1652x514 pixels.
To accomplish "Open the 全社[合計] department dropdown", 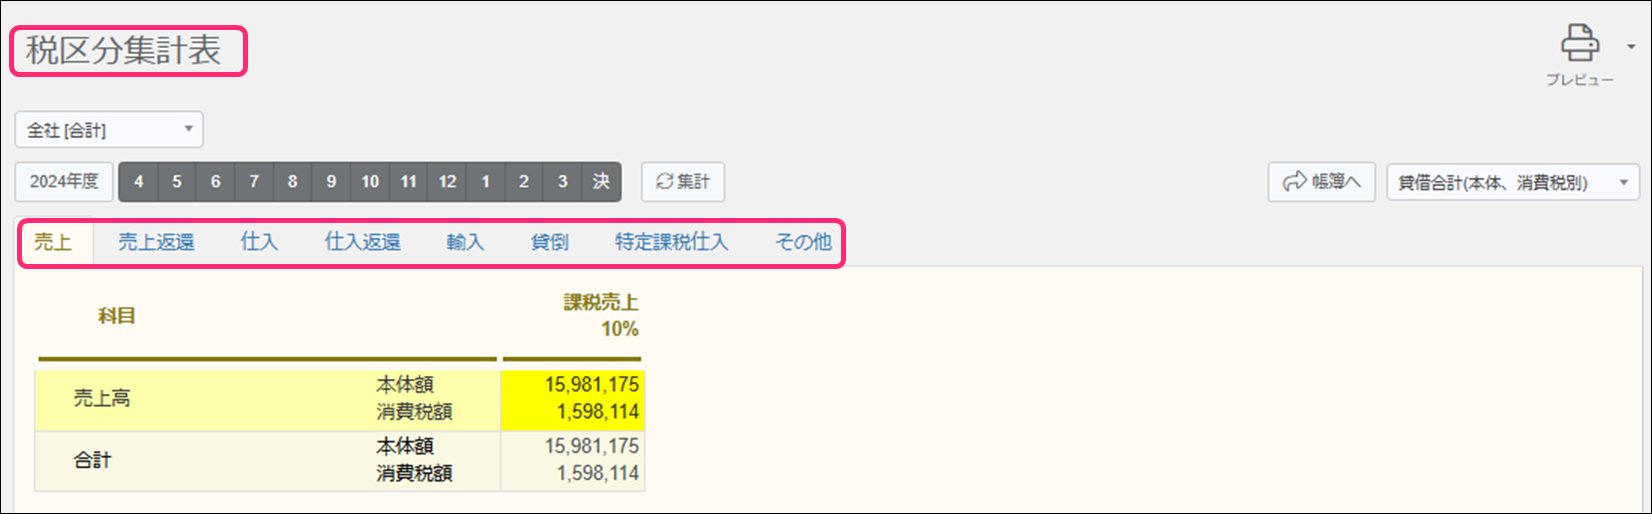I will 109,130.
